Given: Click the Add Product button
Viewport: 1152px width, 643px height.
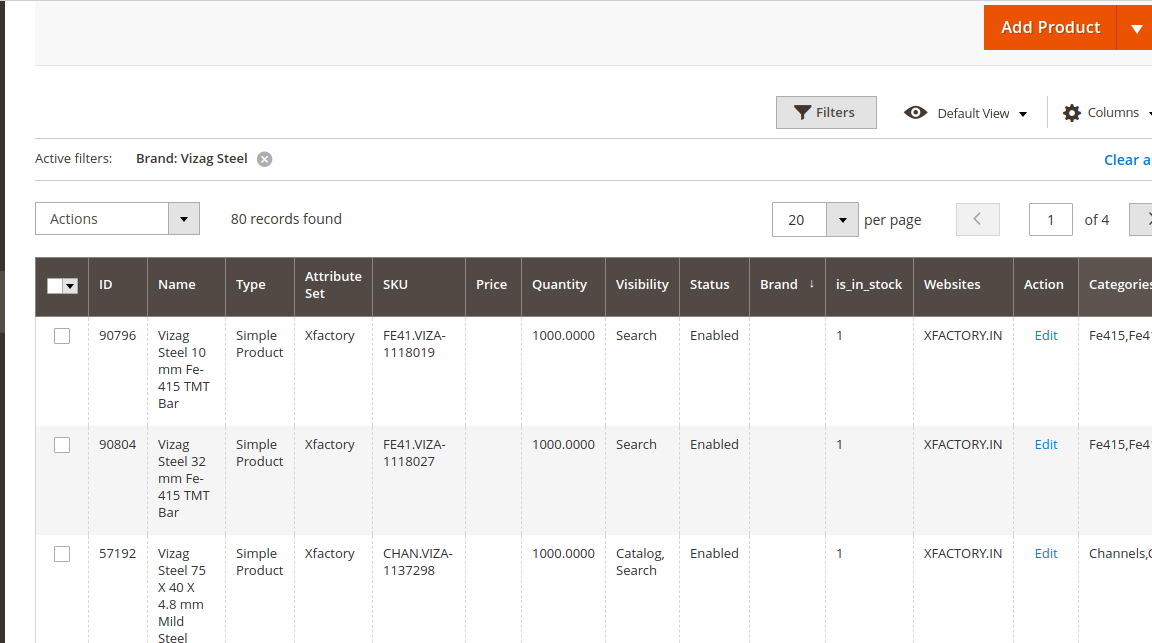Looking at the screenshot, I should point(1050,28).
